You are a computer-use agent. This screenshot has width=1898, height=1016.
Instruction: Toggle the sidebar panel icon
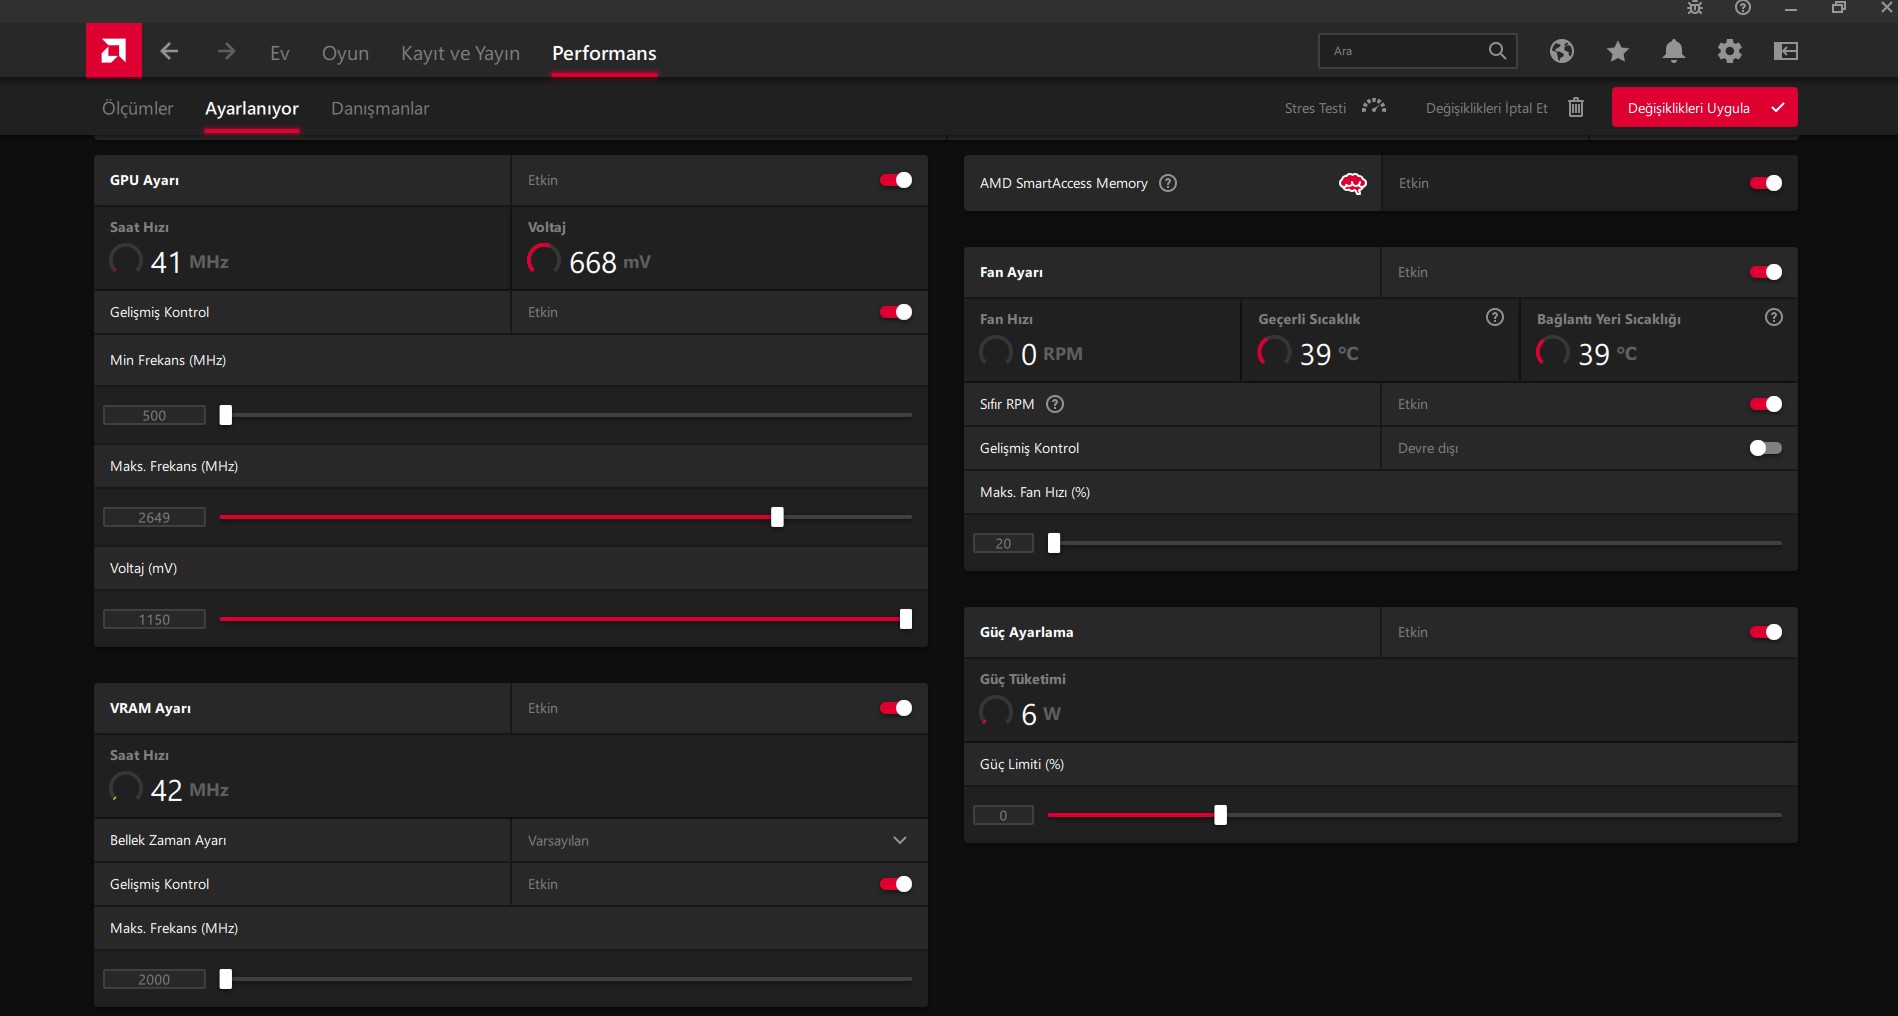1785,51
